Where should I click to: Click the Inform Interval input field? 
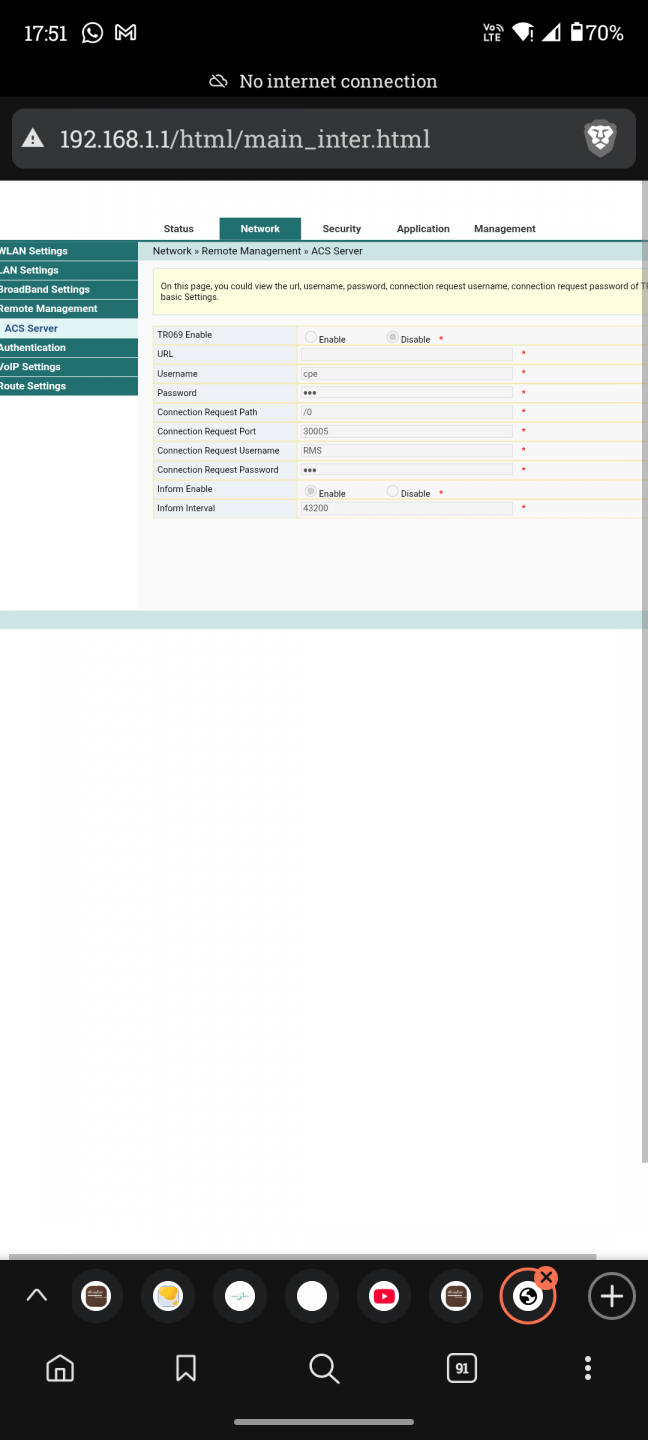click(x=406, y=508)
